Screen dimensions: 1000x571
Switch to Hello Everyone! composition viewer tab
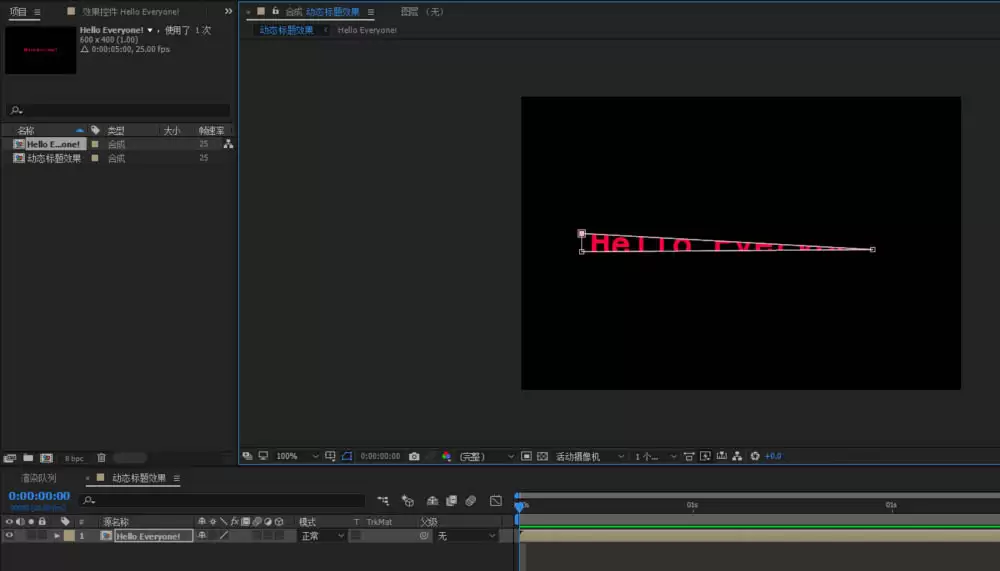(367, 30)
